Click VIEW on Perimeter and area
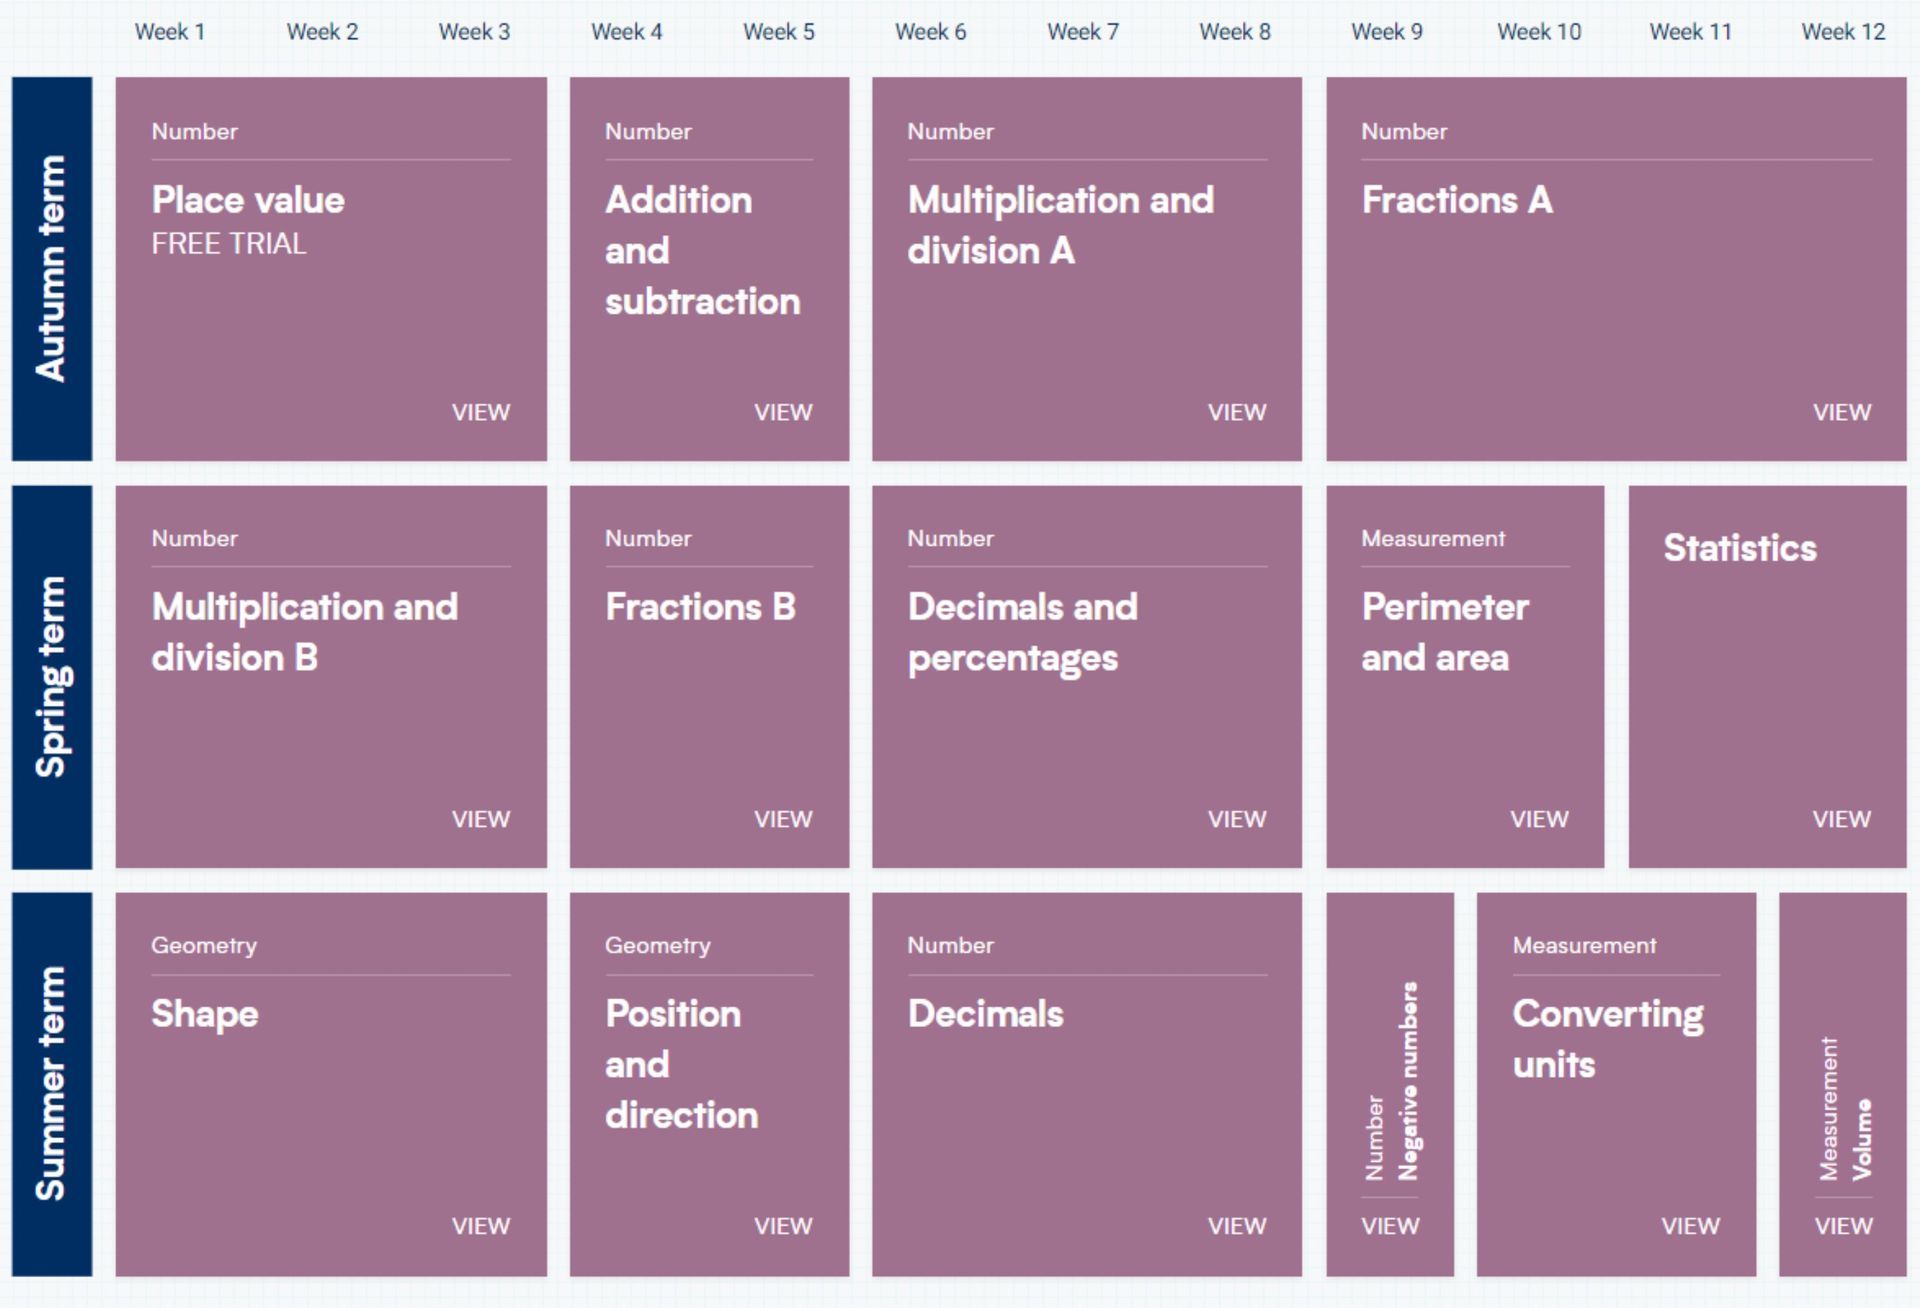 click(x=1539, y=819)
